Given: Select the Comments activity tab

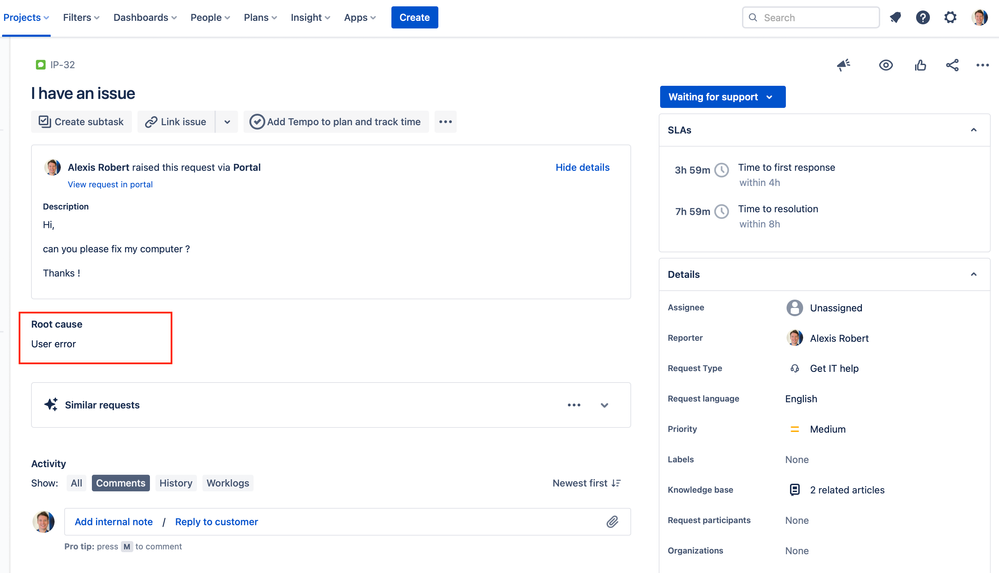Looking at the screenshot, I should (120, 483).
